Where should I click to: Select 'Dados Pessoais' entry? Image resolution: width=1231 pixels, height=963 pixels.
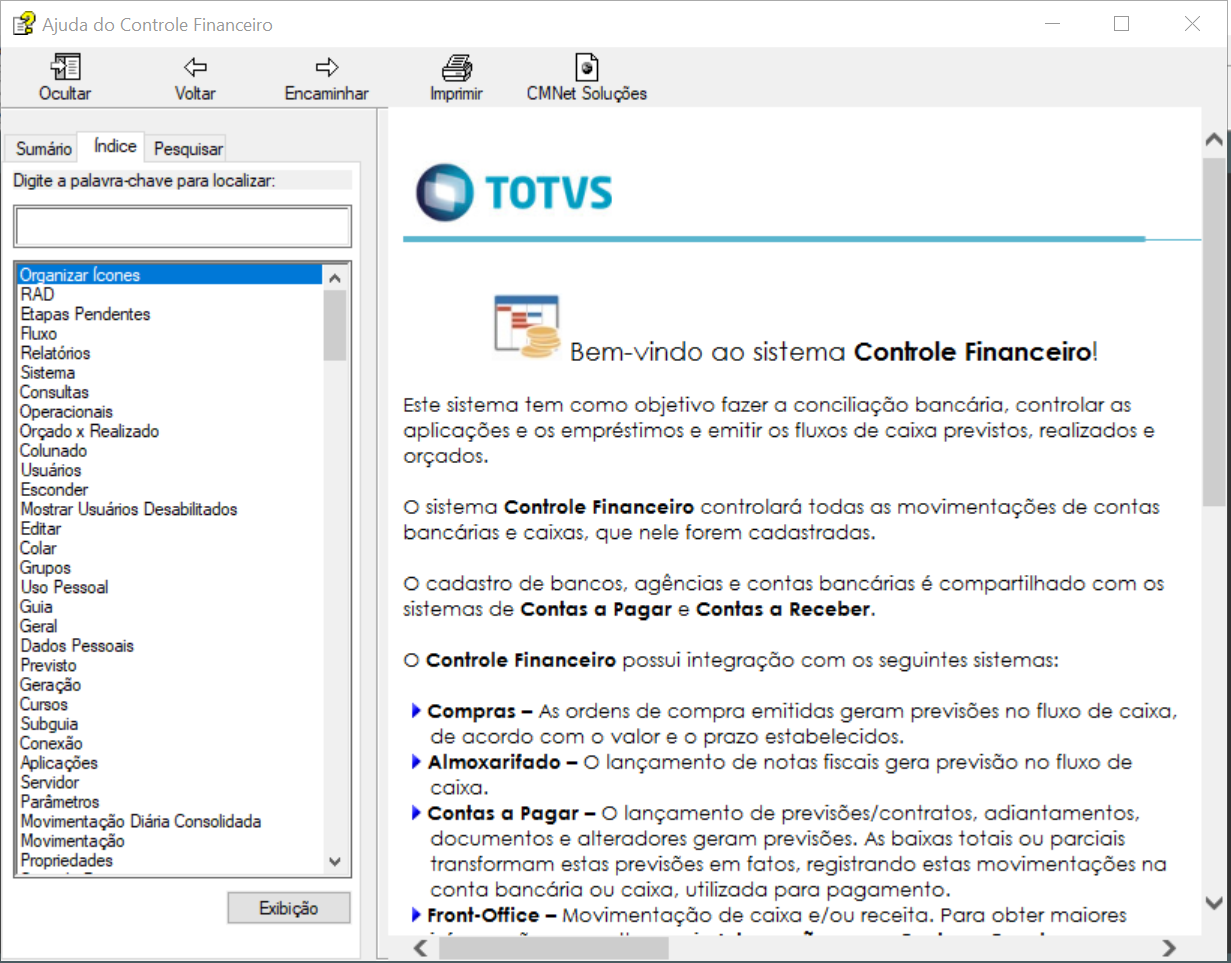coord(170,645)
